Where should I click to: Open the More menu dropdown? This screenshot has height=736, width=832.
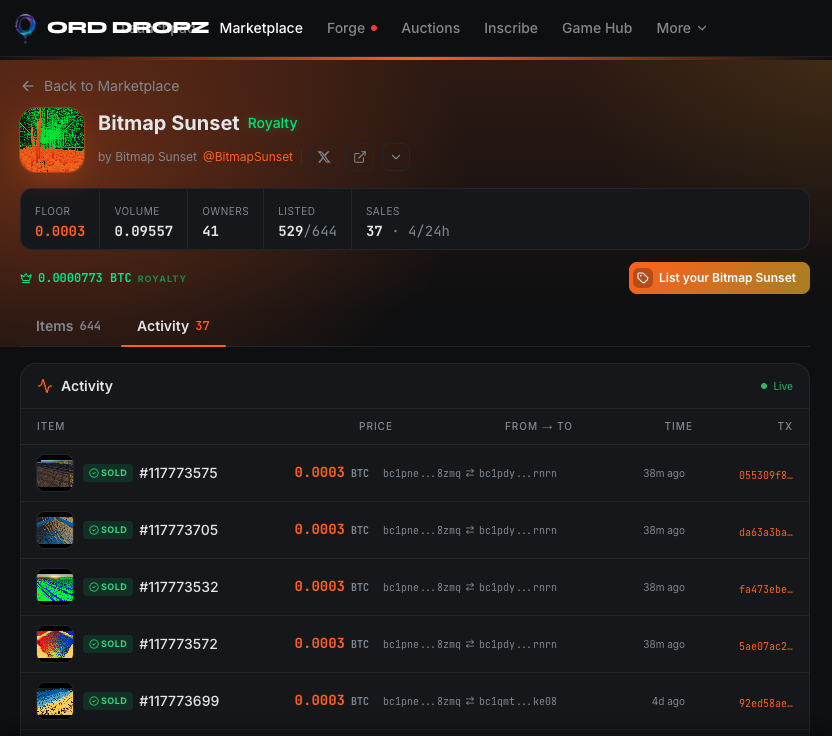coord(681,28)
